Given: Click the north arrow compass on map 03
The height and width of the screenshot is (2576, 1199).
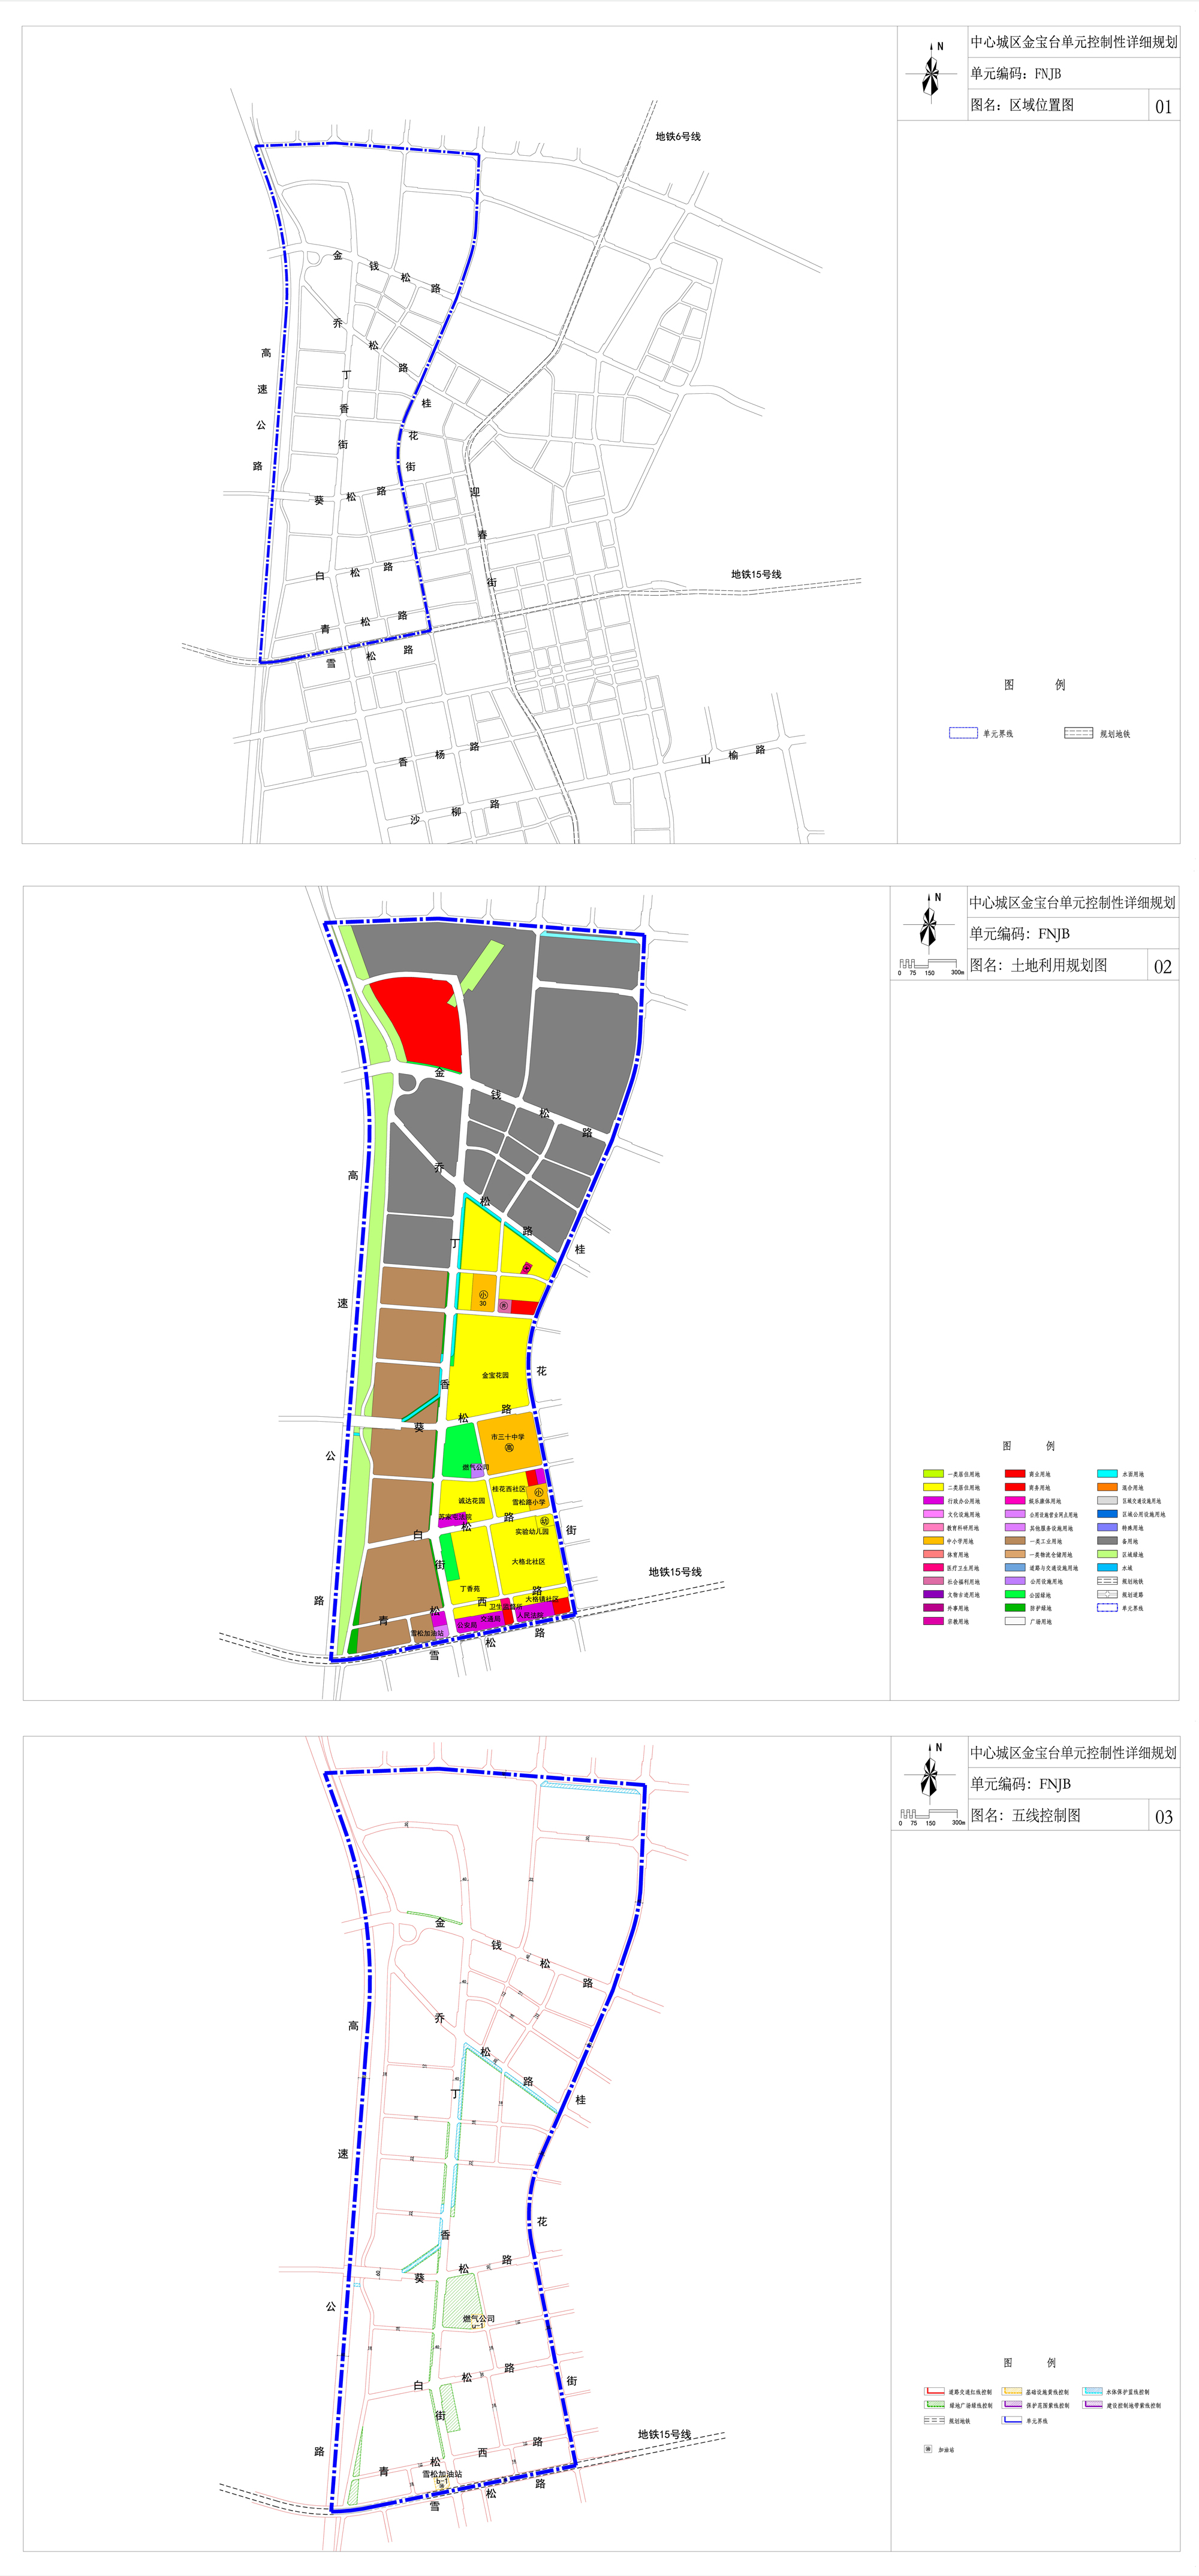Looking at the screenshot, I should pyautogui.click(x=930, y=1775).
